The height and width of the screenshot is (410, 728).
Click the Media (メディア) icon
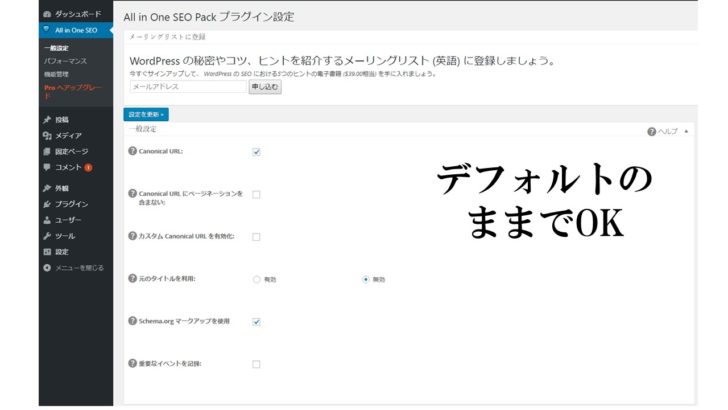pos(47,136)
